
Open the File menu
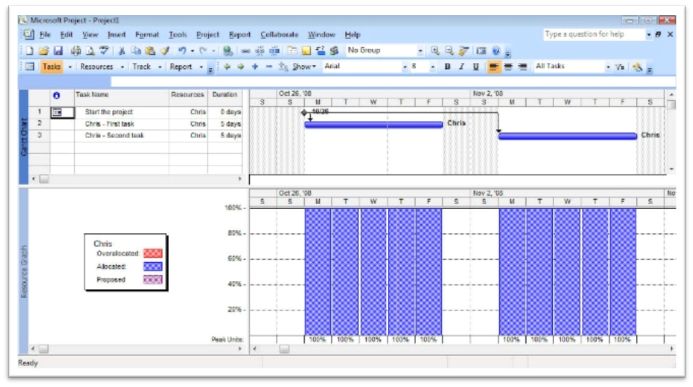pyautogui.click(x=45, y=34)
